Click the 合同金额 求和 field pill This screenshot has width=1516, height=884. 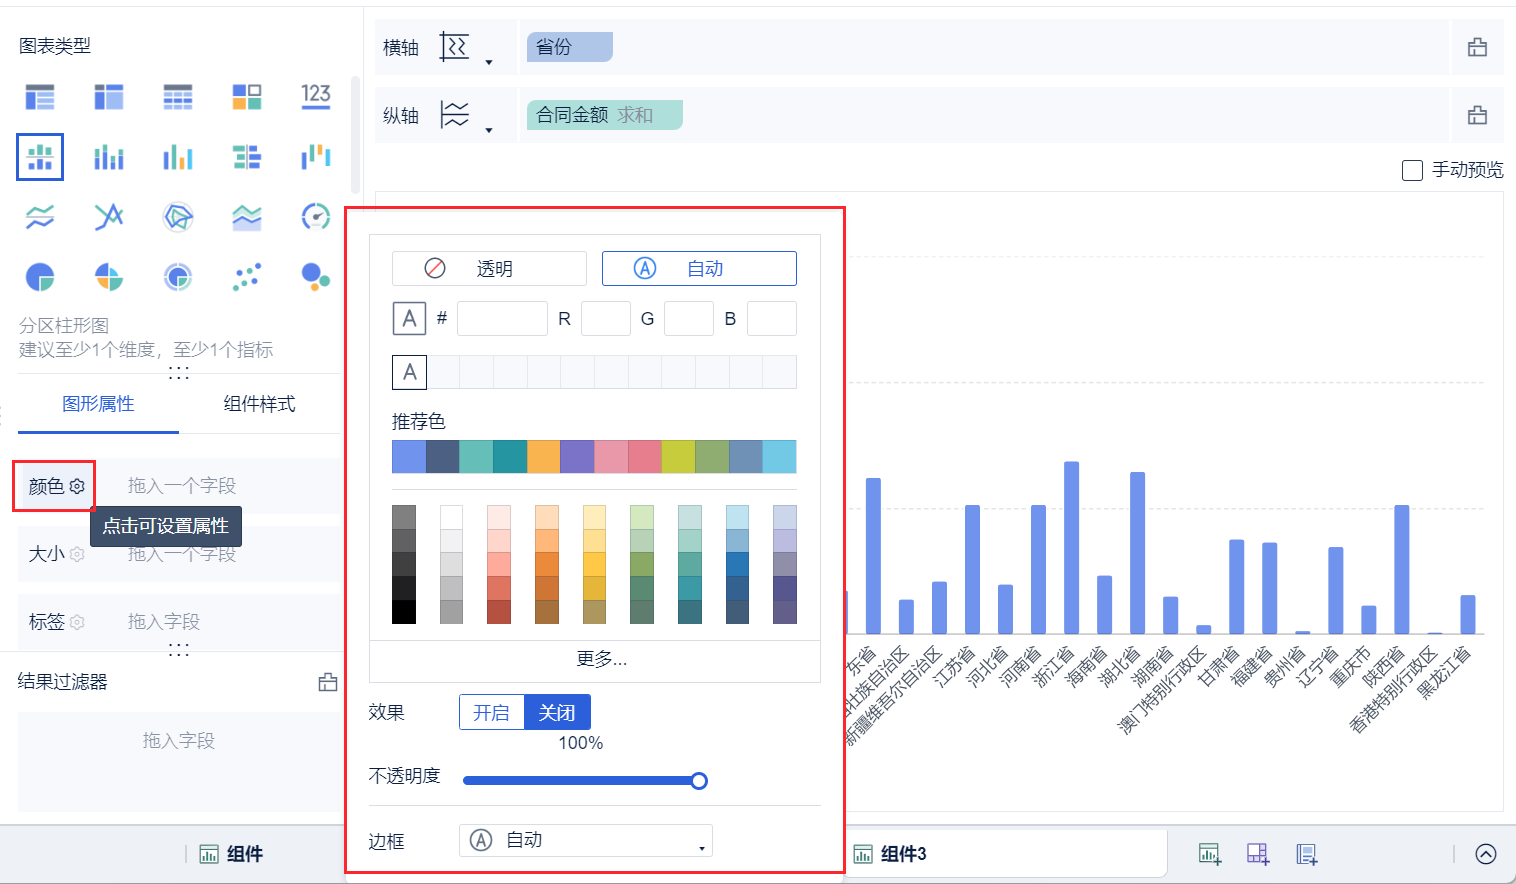pos(605,115)
